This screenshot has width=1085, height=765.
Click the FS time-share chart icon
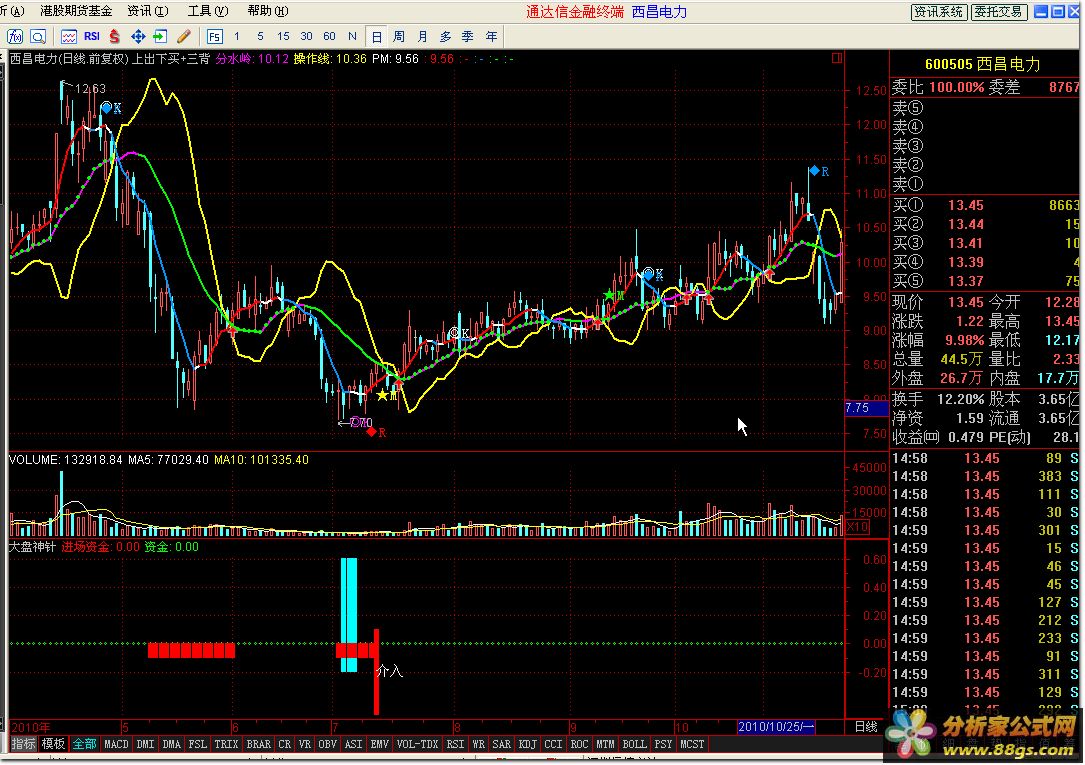point(215,37)
